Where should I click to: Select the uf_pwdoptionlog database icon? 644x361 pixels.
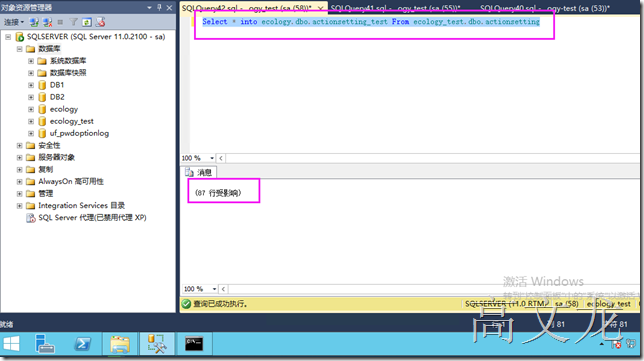42,133
